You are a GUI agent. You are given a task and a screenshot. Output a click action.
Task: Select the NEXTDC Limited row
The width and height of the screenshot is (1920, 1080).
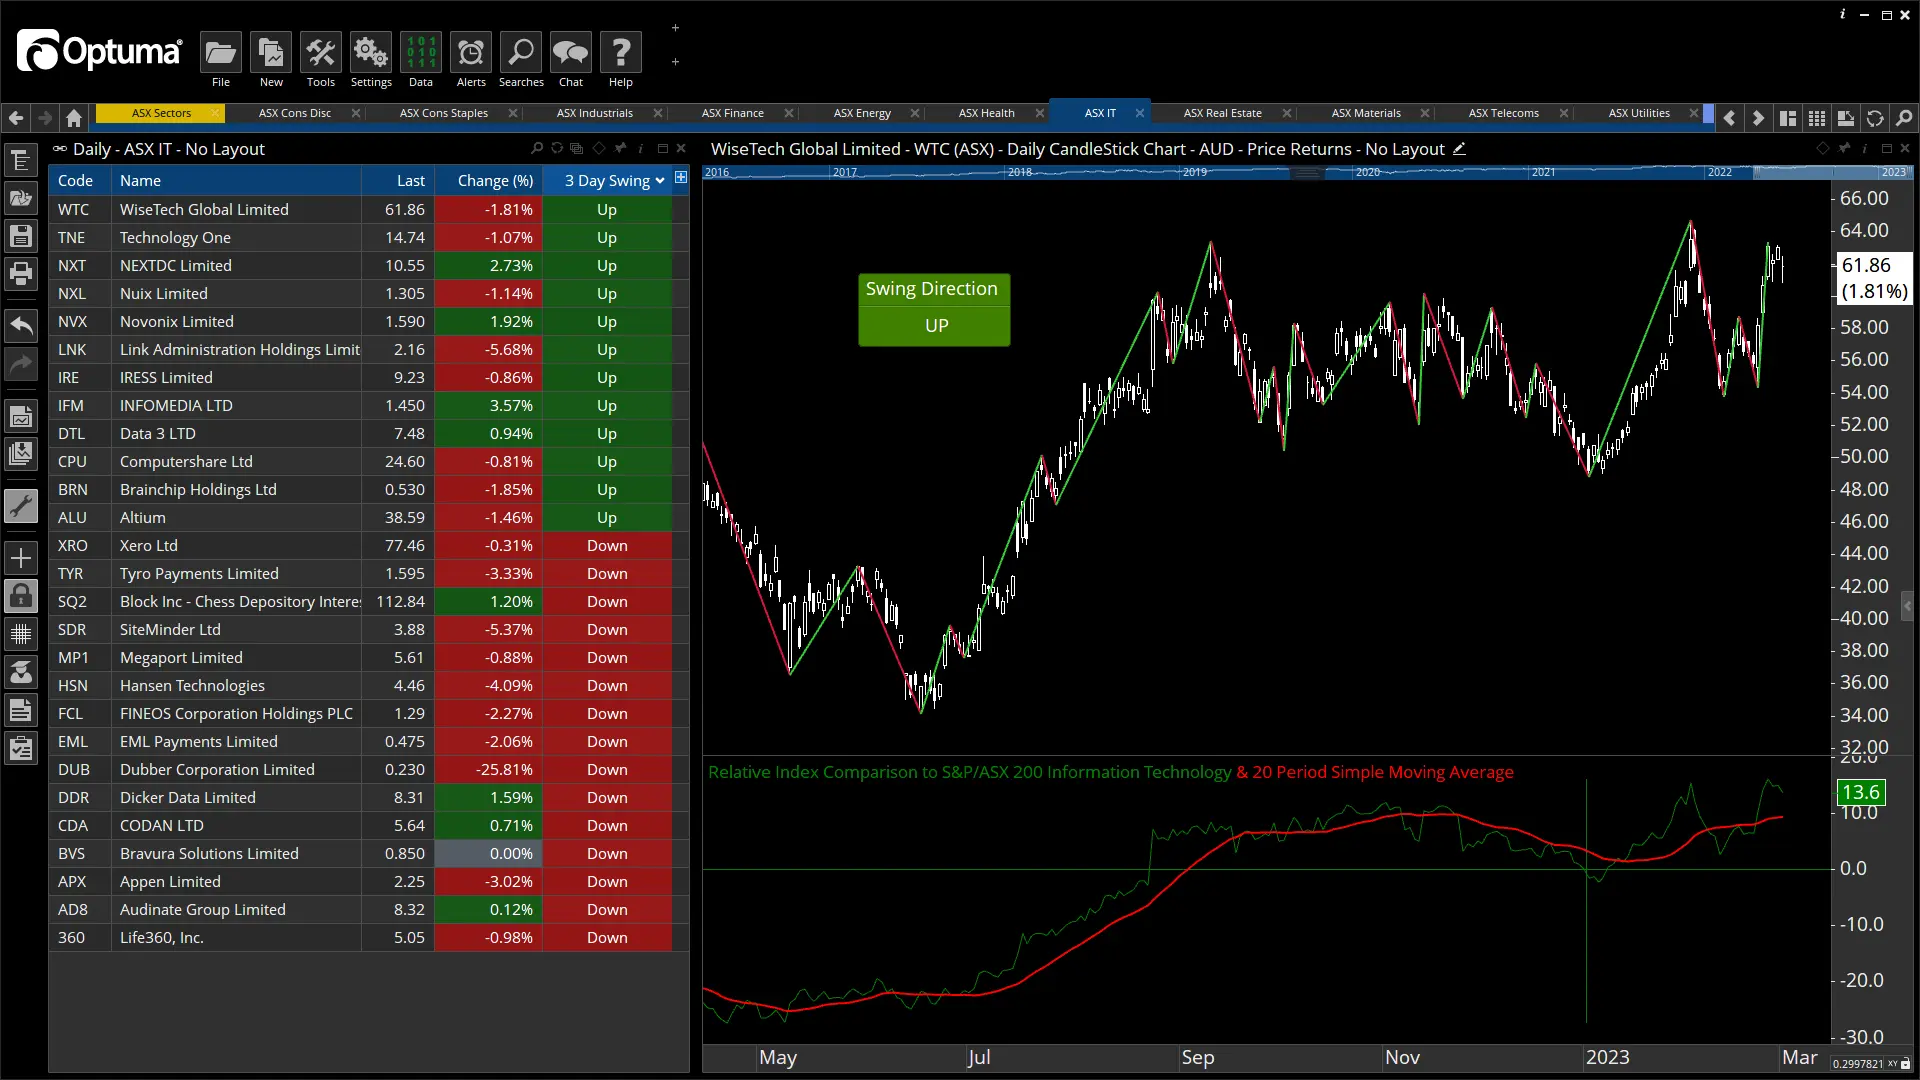click(x=369, y=265)
